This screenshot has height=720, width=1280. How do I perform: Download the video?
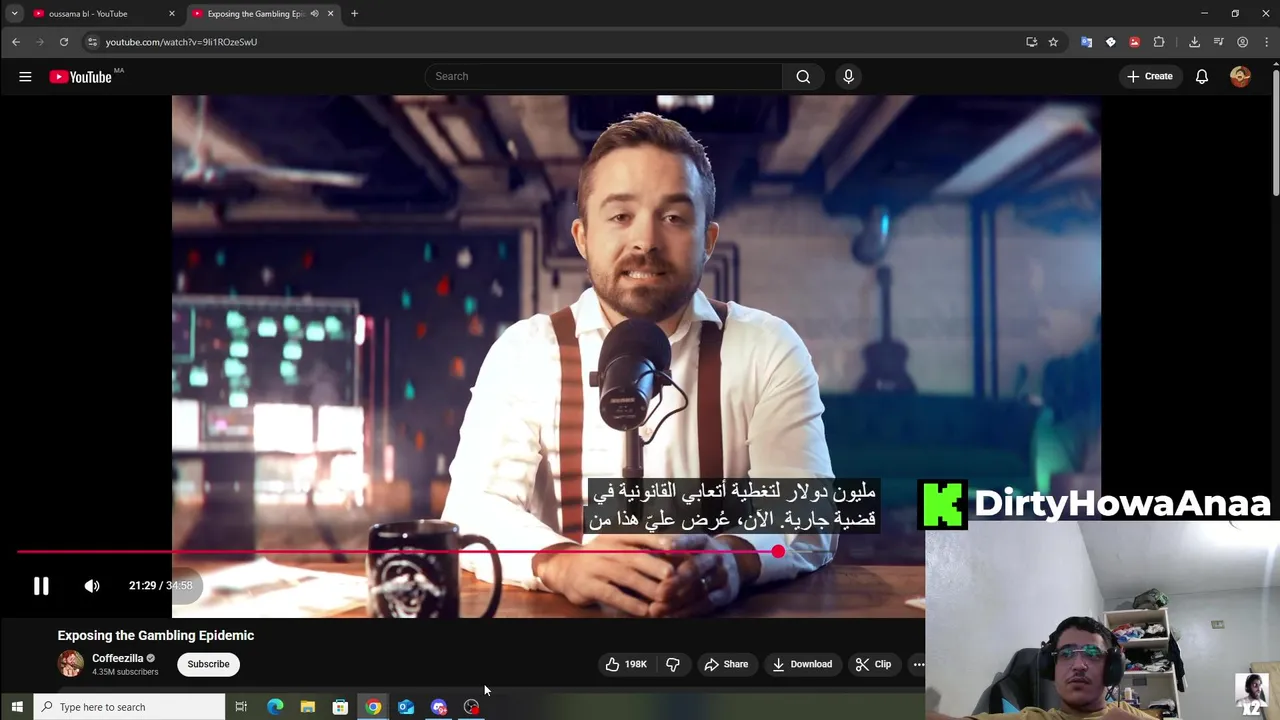pyautogui.click(x=802, y=664)
